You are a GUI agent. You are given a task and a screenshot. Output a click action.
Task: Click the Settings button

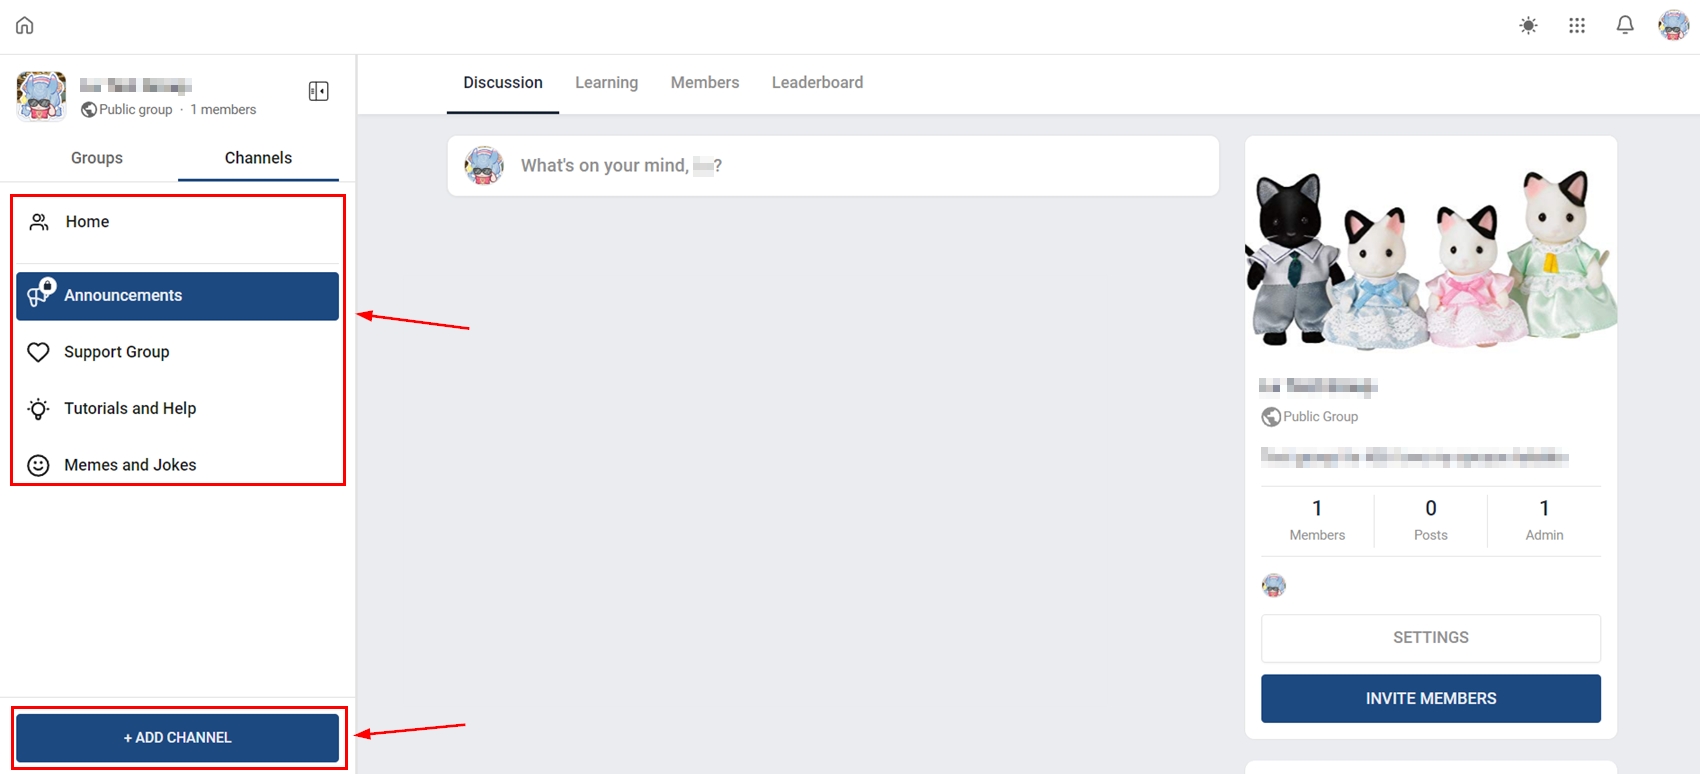1431,638
